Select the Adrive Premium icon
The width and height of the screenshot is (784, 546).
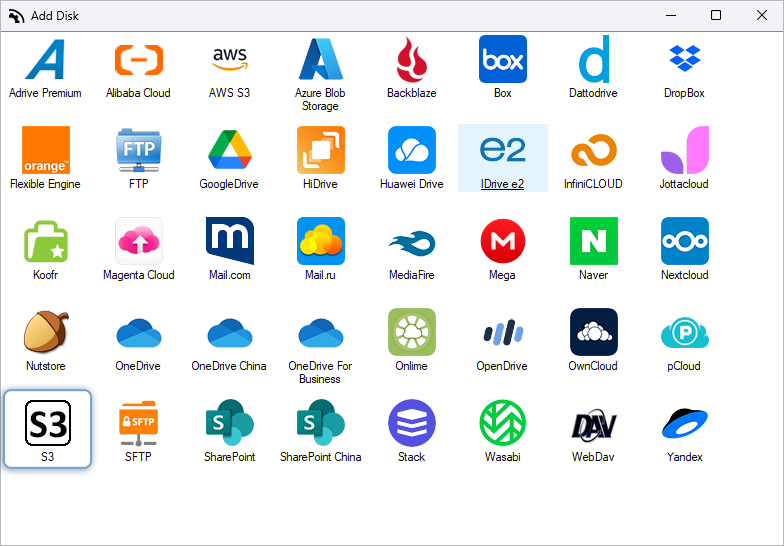[45, 59]
